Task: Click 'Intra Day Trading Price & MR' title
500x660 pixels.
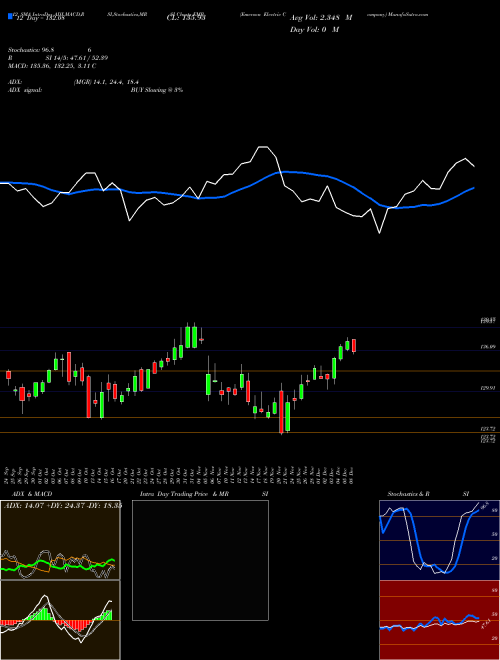Action: [184, 494]
